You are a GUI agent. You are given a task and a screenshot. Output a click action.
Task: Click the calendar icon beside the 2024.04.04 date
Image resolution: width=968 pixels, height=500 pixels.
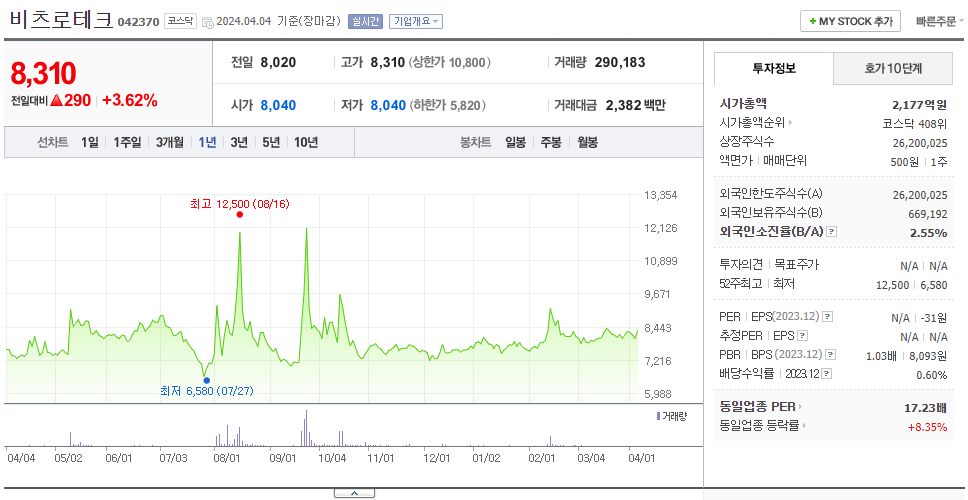(x=207, y=22)
